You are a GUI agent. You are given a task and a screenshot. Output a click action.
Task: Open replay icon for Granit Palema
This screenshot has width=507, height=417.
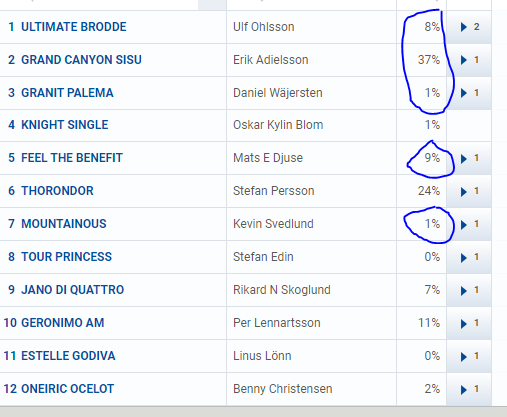pyautogui.click(x=463, y=93)
